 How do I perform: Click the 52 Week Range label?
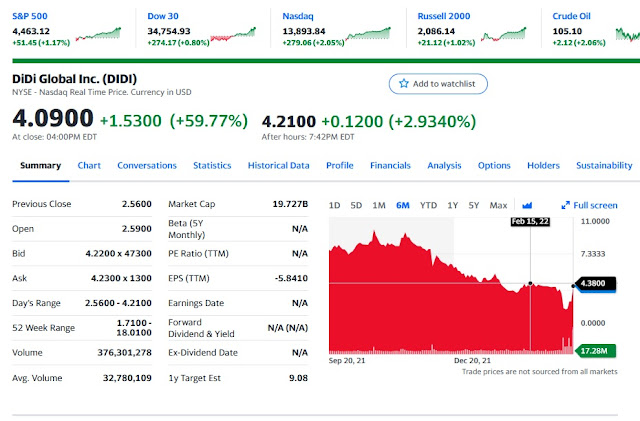pos(44,328)
